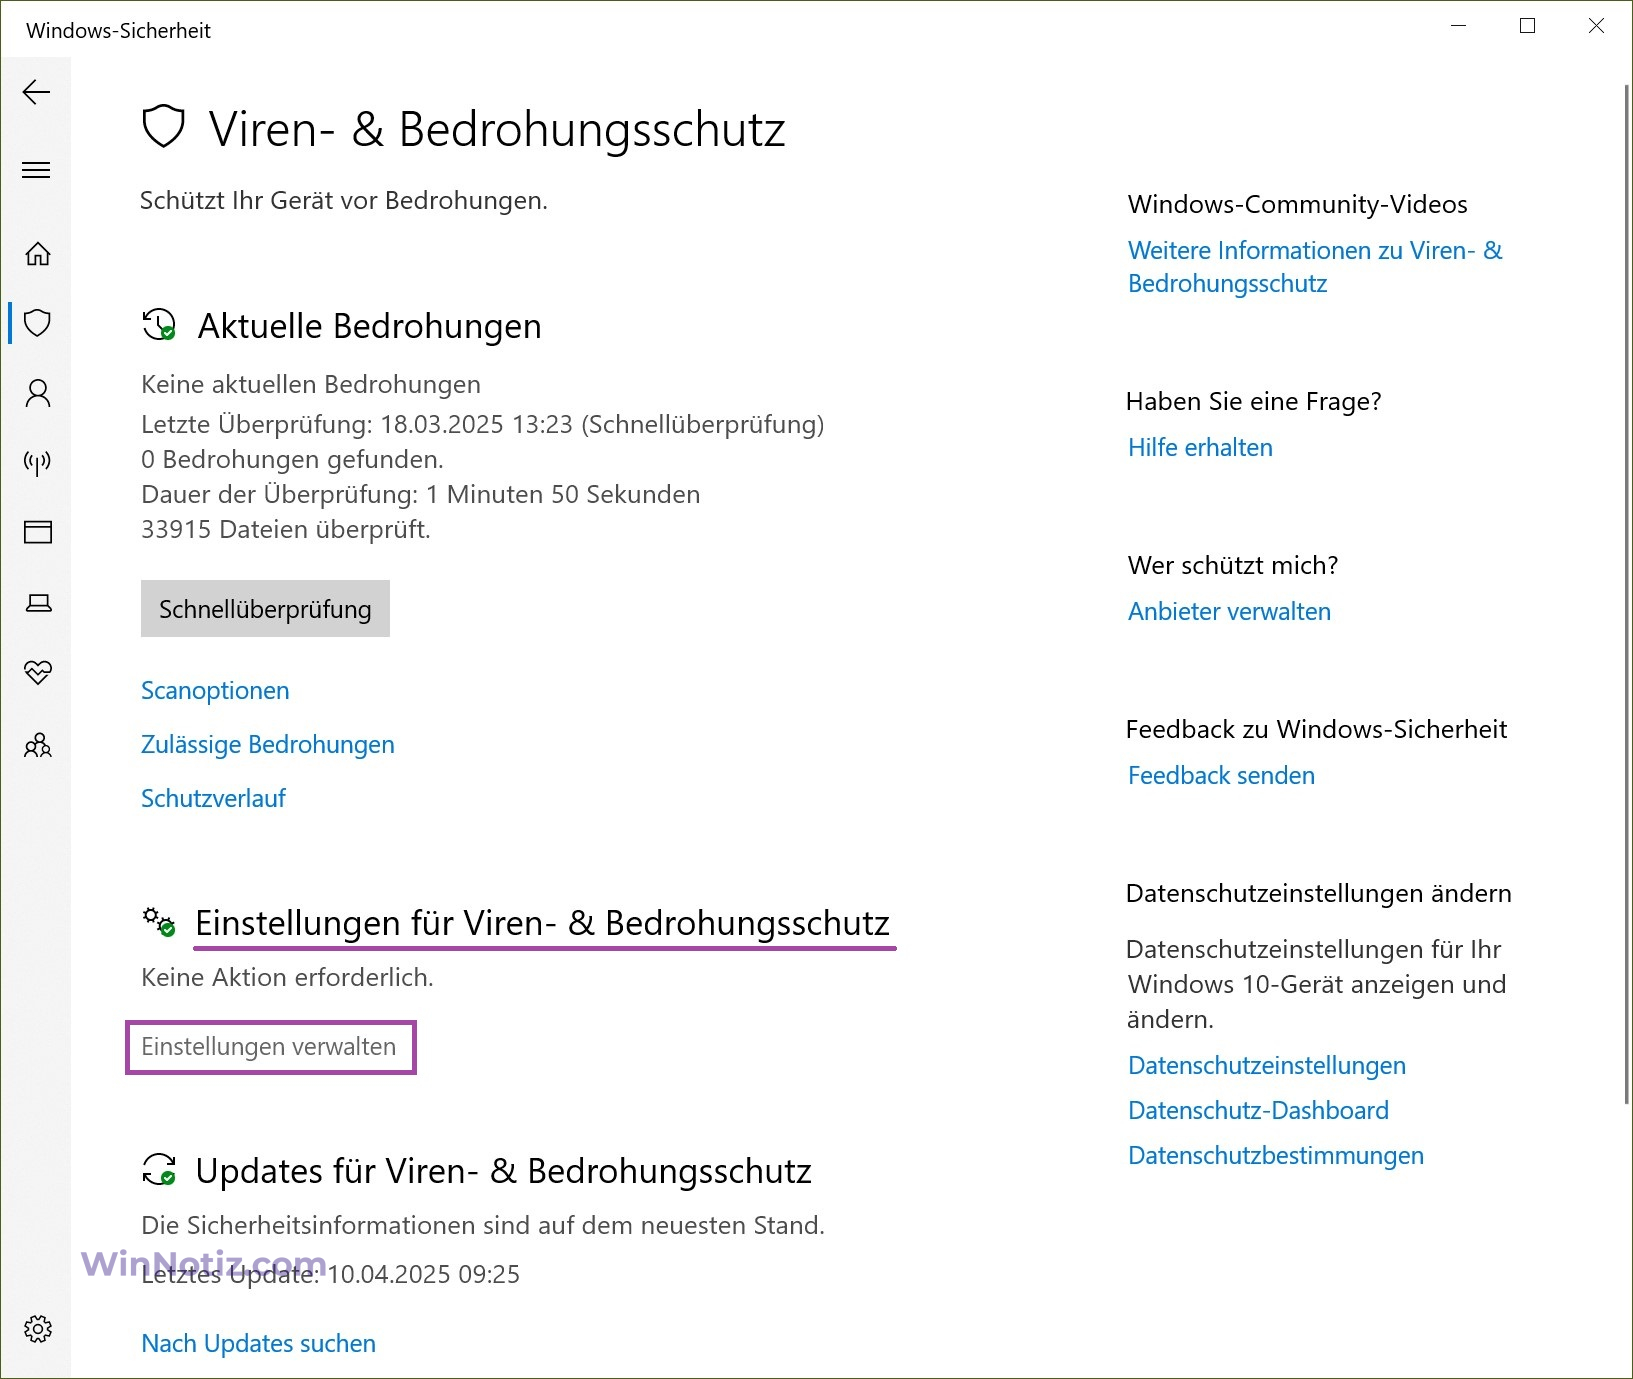Go back with the arrow icon
The width and height of the screenshot is (1633, 1379).
[36, 93]
